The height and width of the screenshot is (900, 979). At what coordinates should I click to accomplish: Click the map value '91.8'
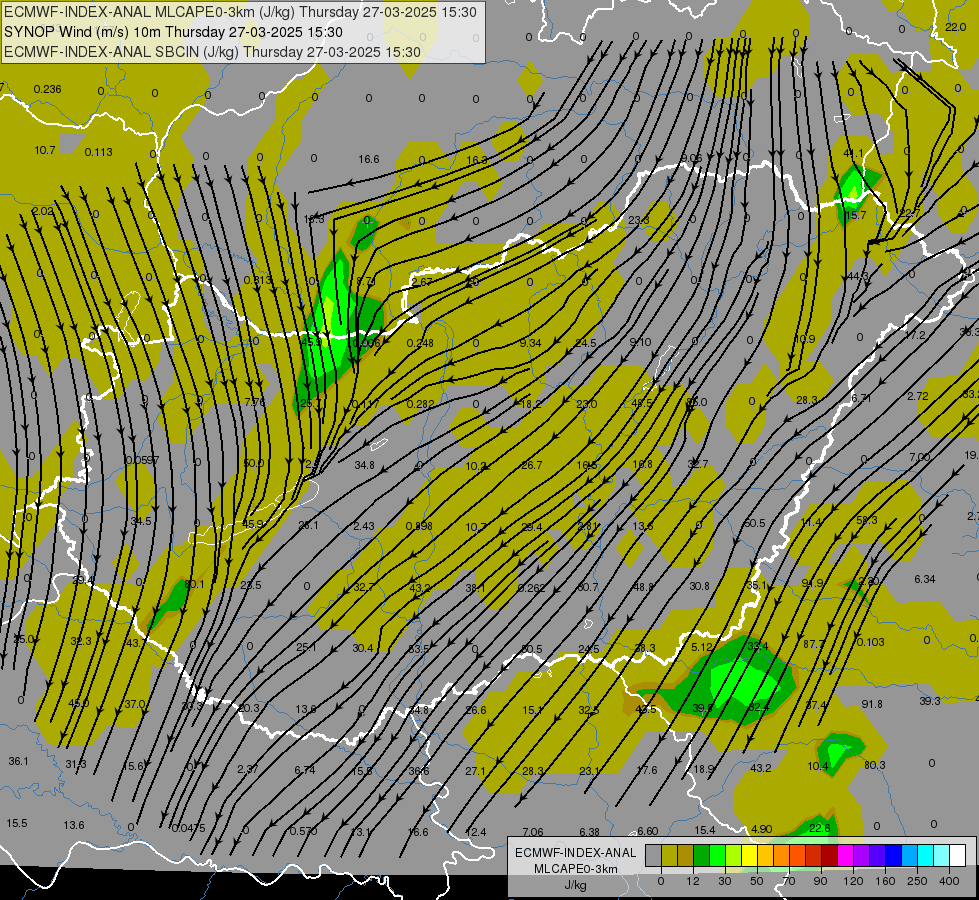pyautogui.click(x=872, y=704)
